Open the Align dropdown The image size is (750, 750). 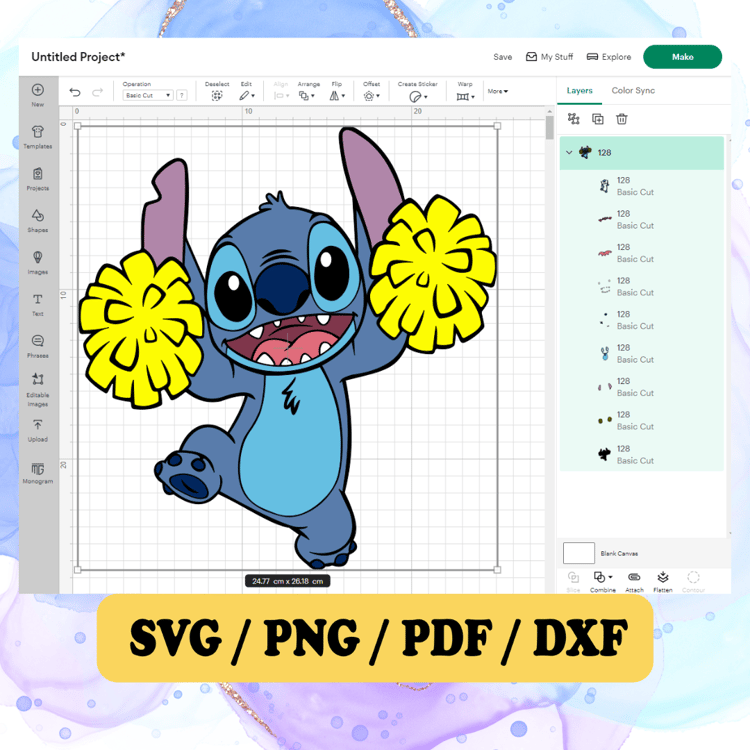tap(281, 96)
